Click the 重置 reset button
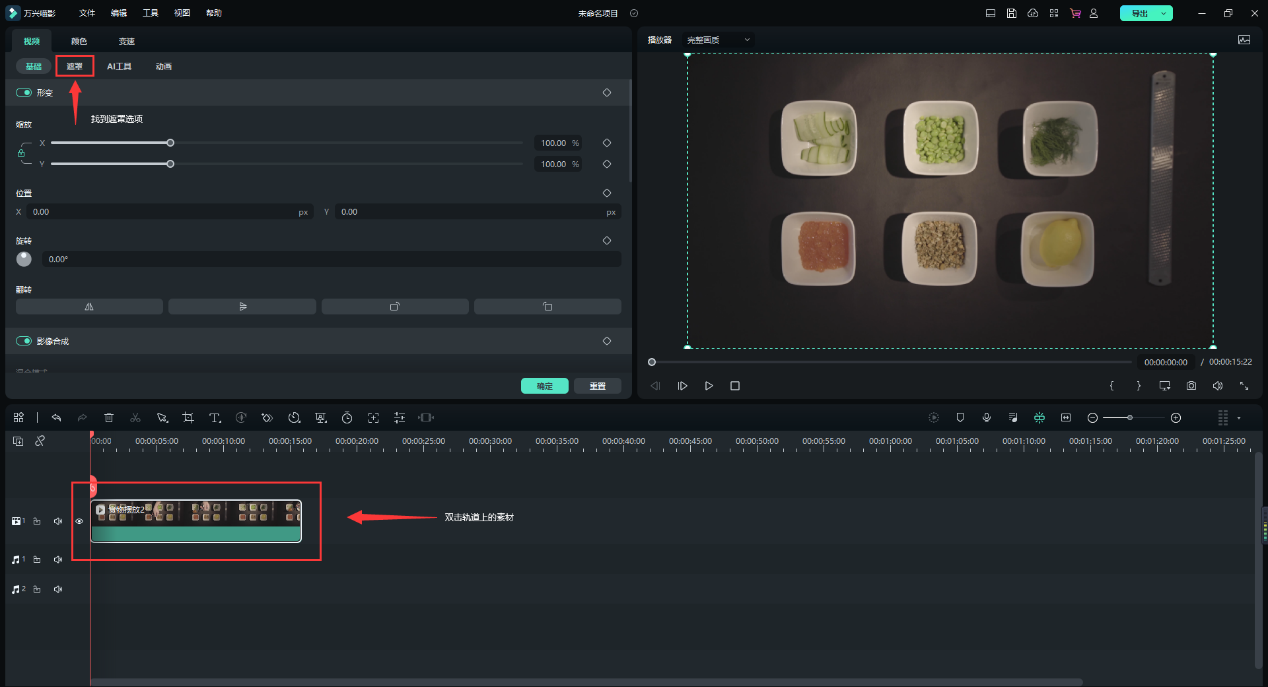1268x687 pixels. 597,386
